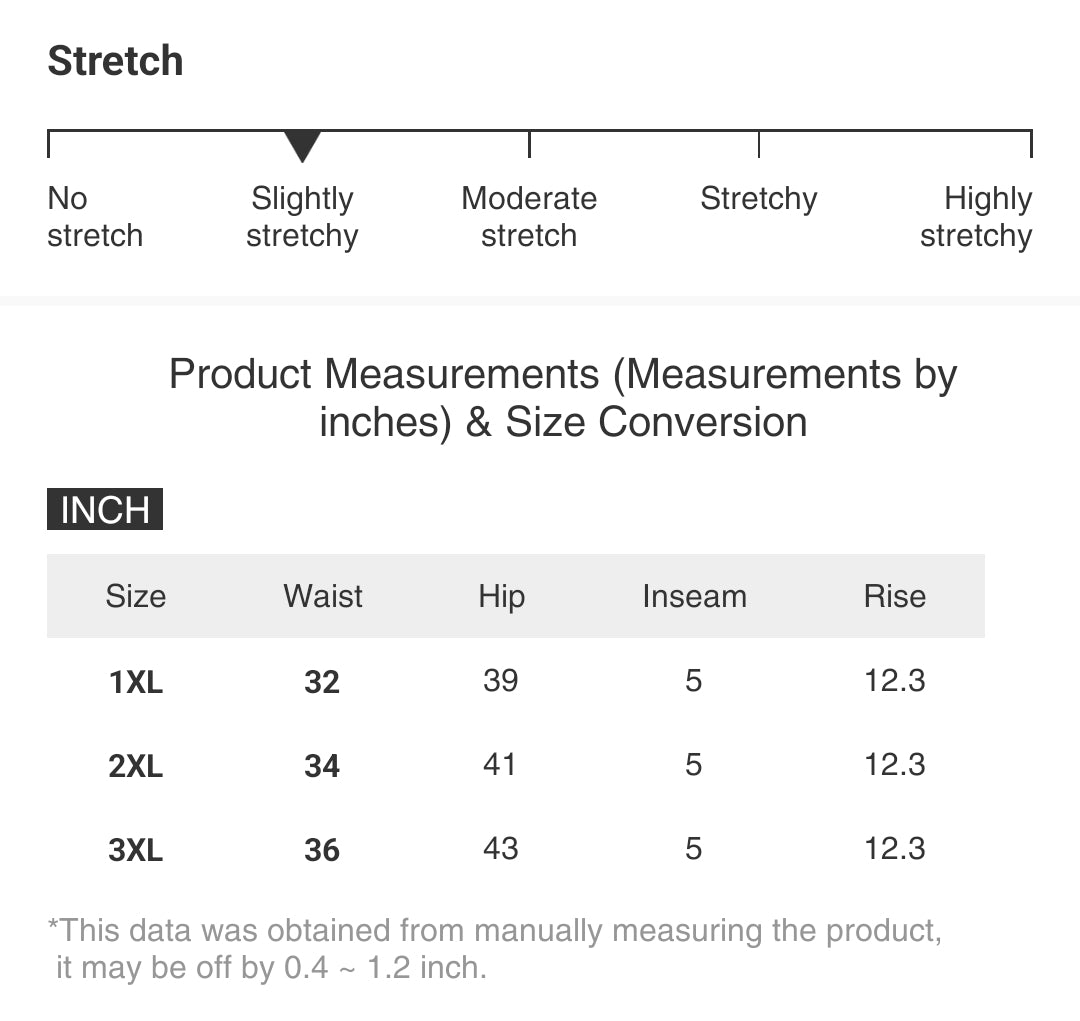The height and width of the screenshot is (1021, 1080).
Task: Select the INCH unit tab
Action: 105,509
